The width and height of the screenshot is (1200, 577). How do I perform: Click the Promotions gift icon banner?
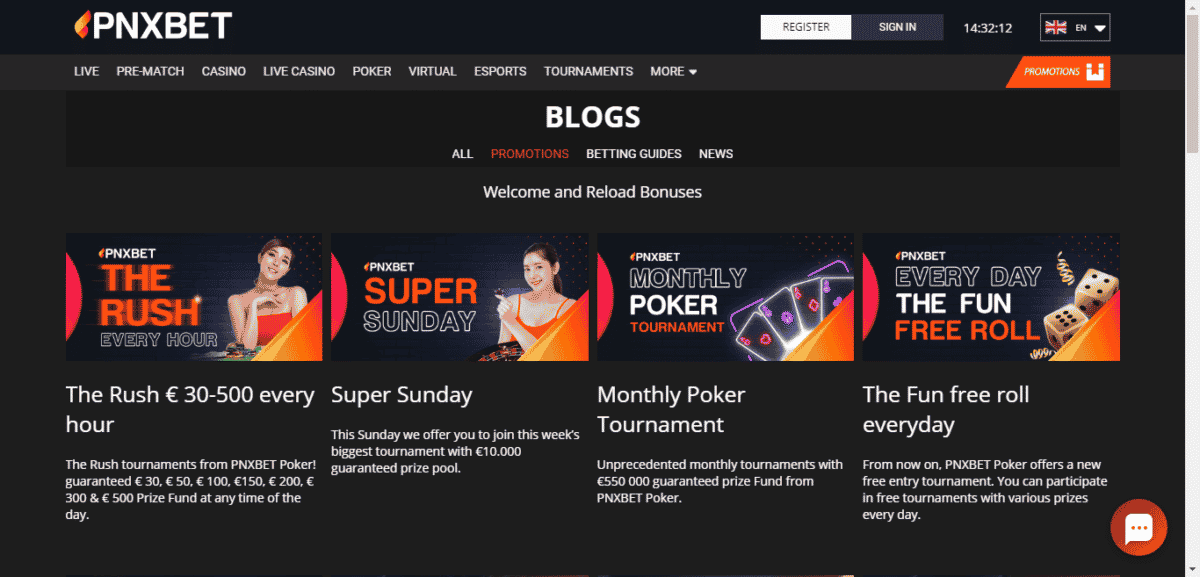(x=1058, y=72)
